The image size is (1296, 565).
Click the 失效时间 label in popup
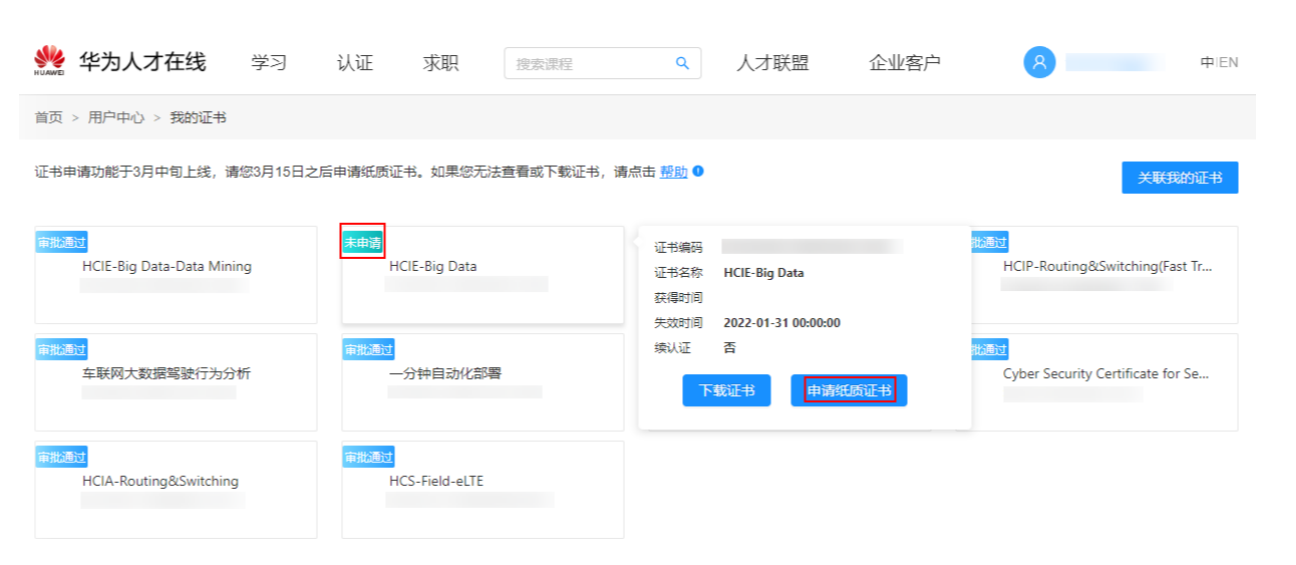click(x=679, y=323)
